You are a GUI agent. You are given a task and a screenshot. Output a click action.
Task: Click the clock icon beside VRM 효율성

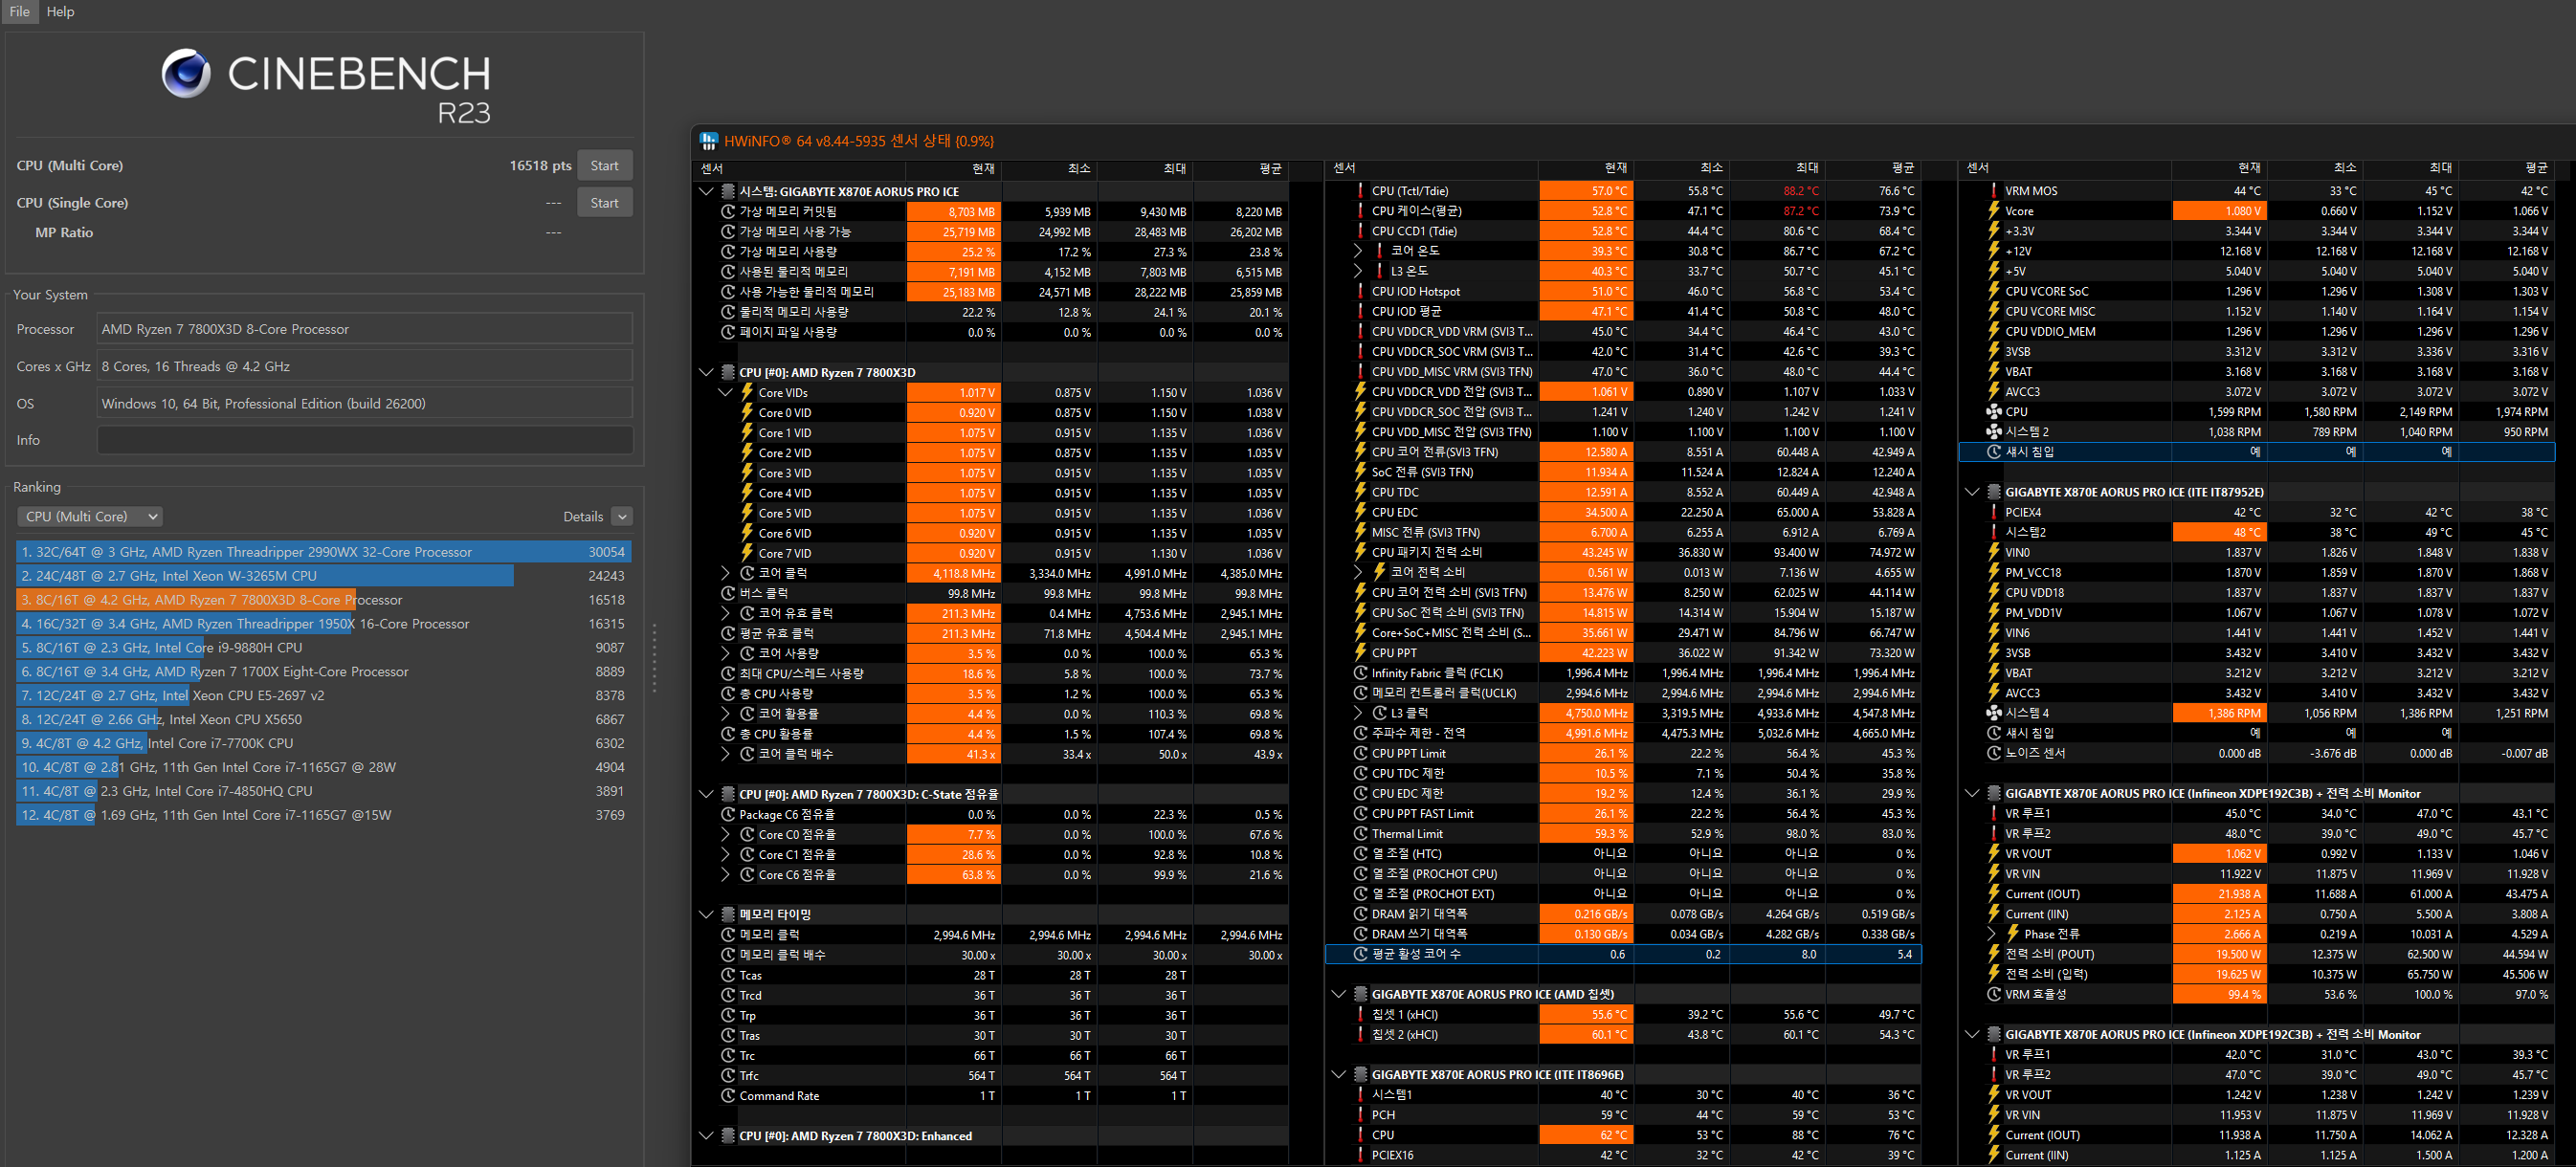click(1993, 994)
